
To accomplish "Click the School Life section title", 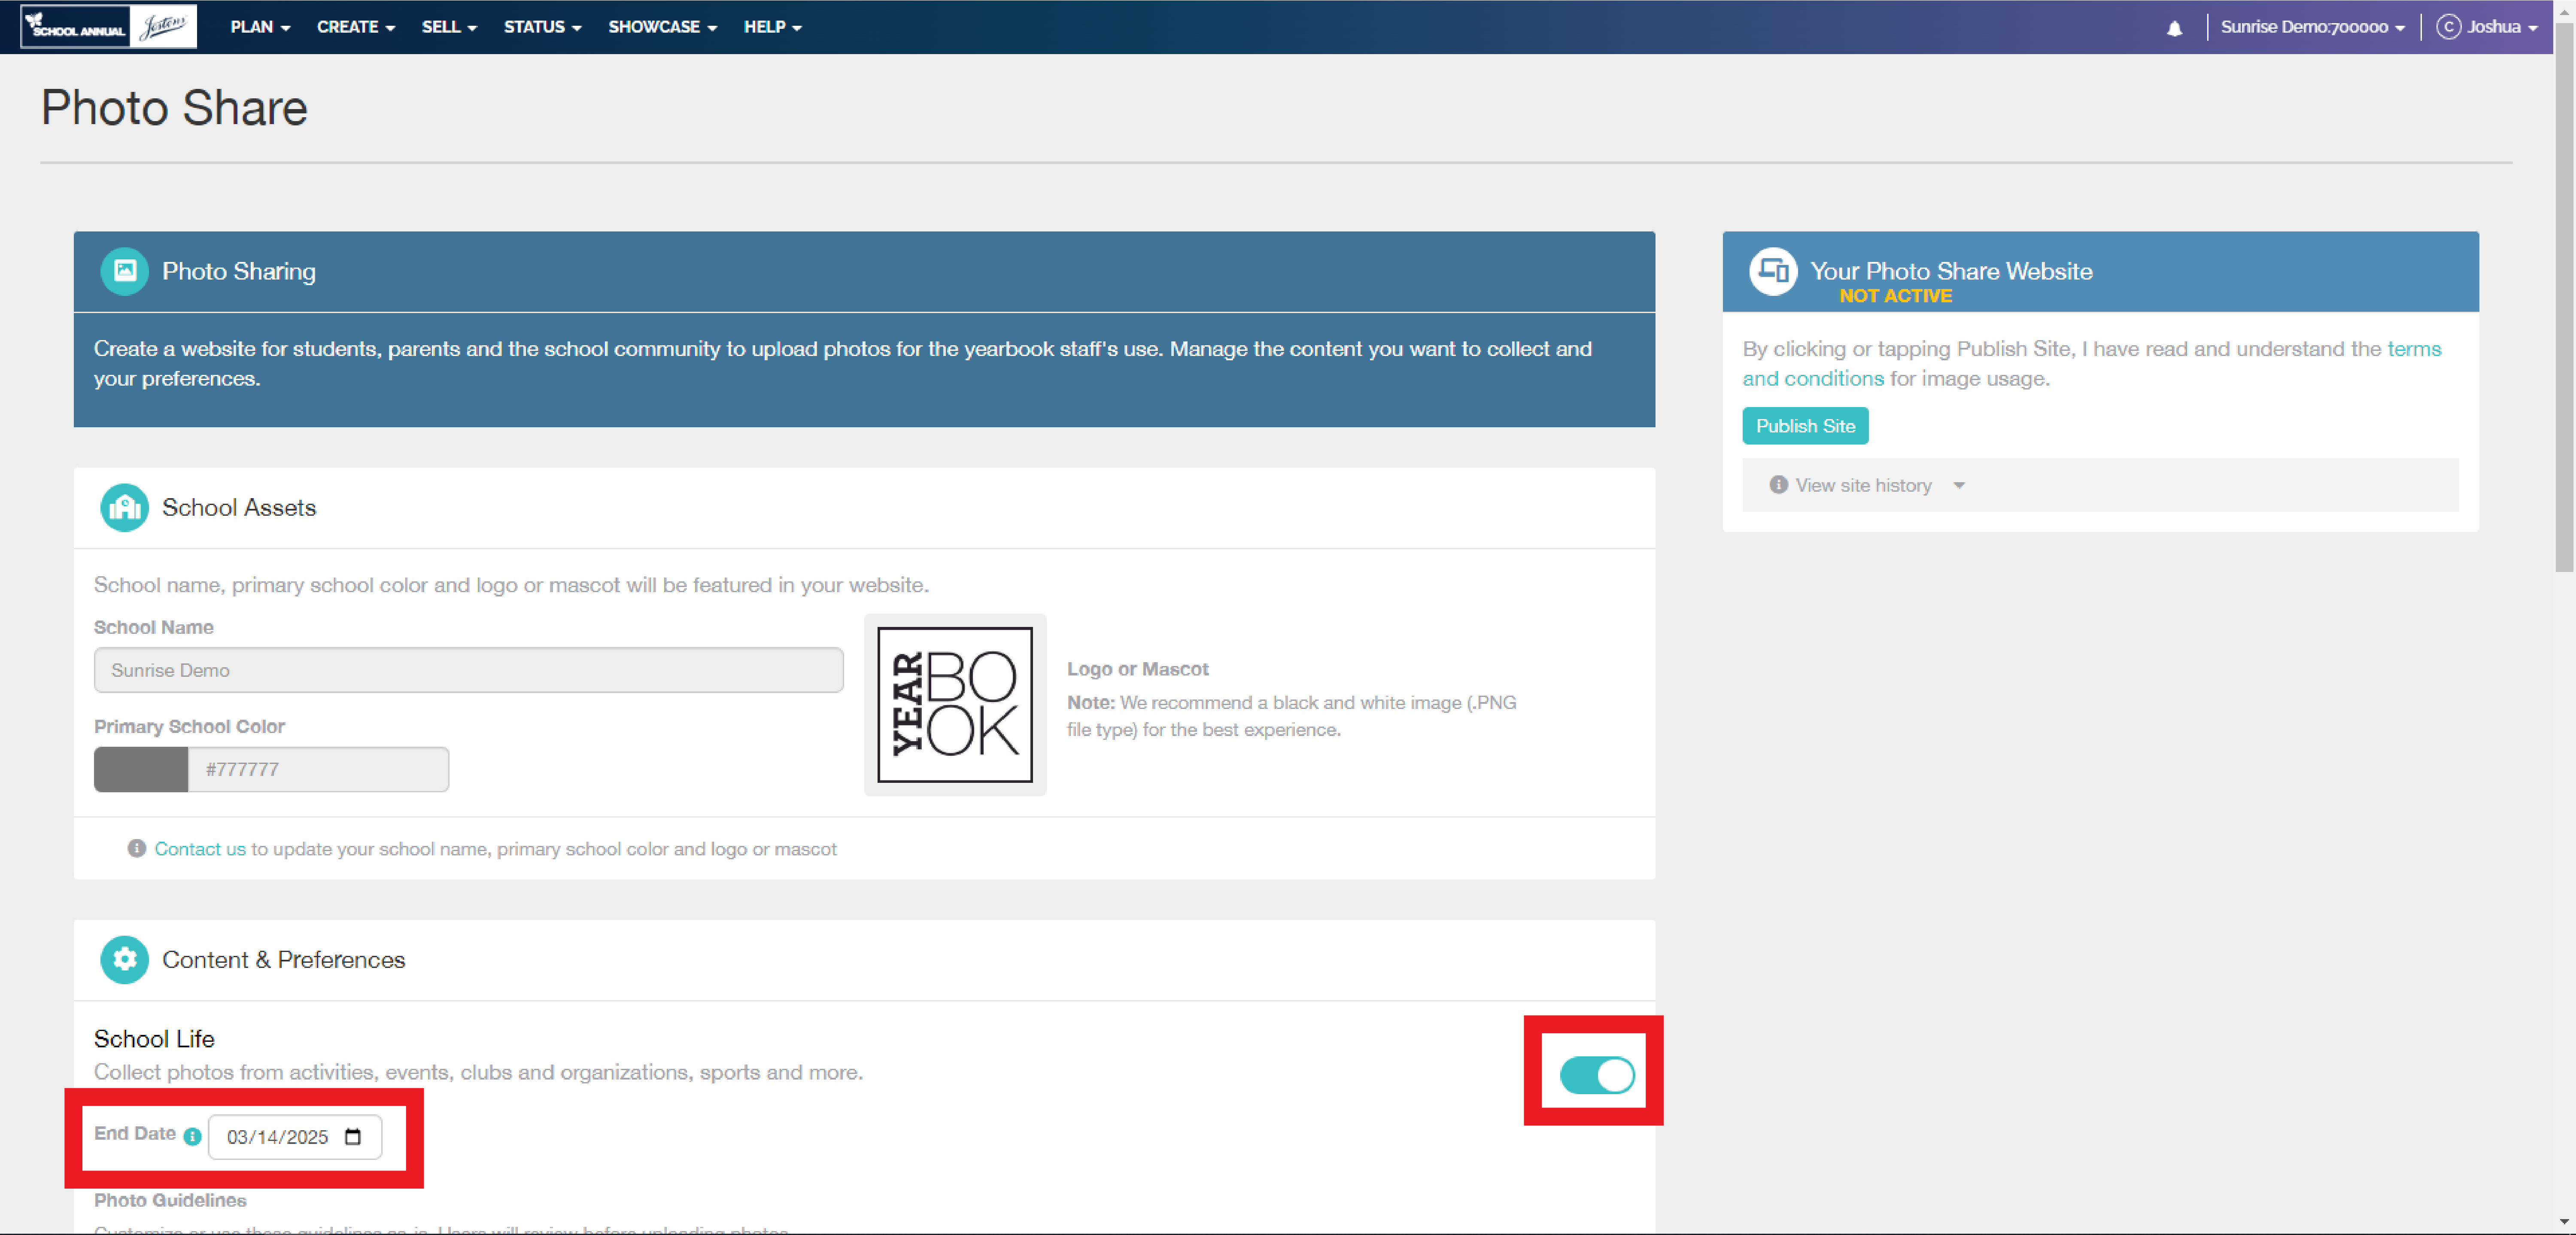I will pos(154,1039).
